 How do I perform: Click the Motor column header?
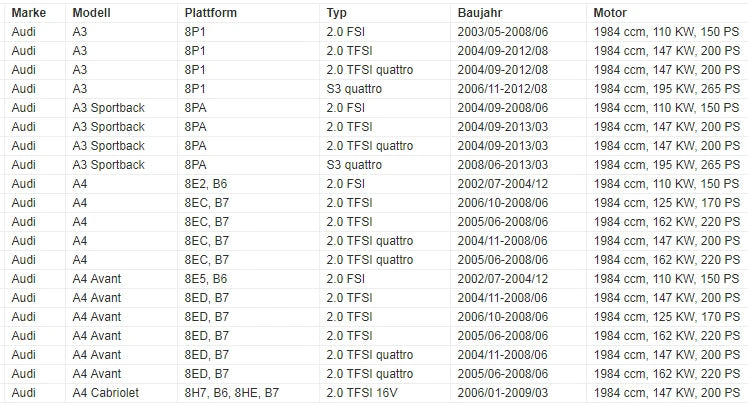610,13
